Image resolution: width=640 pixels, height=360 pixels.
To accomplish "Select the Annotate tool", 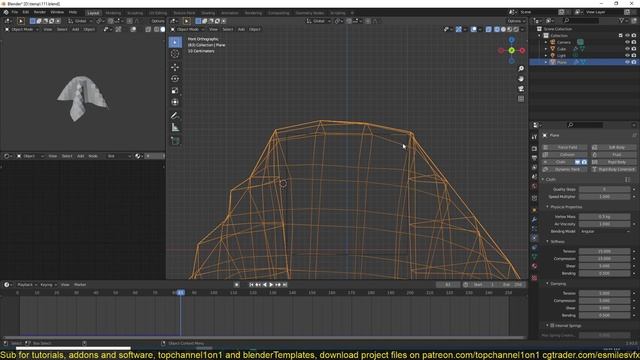I will click(x=175, y=116).
